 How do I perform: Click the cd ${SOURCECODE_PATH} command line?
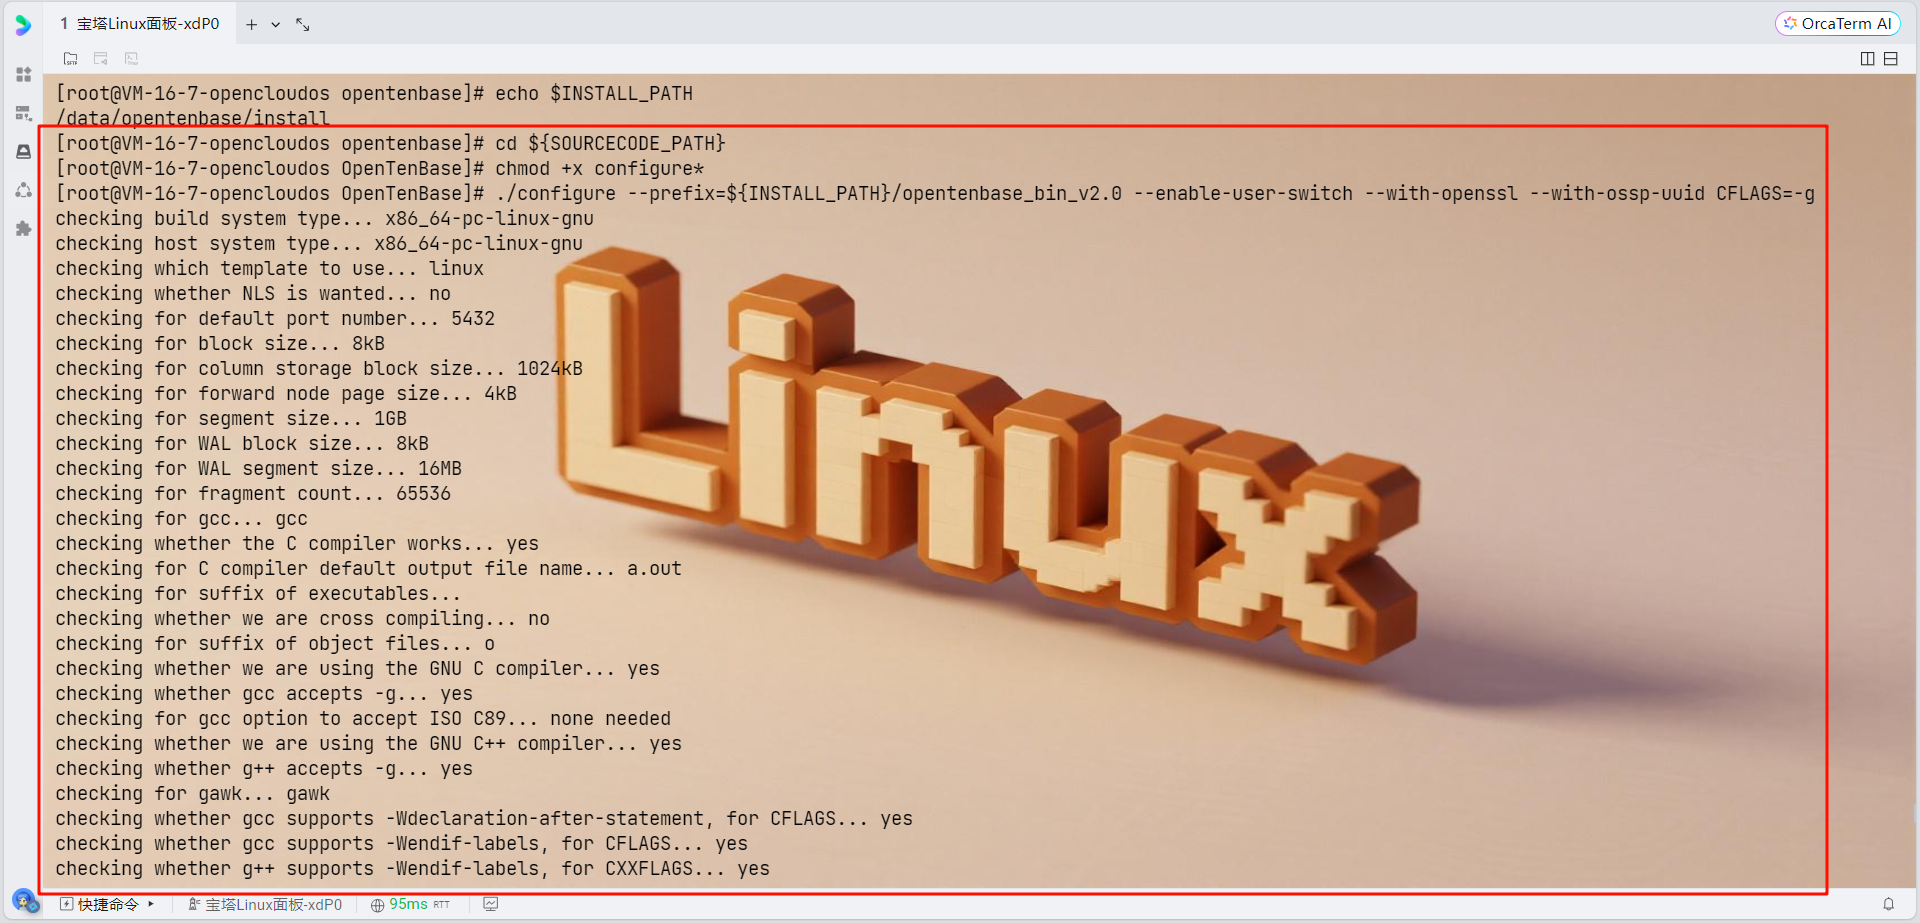[391, 144]
